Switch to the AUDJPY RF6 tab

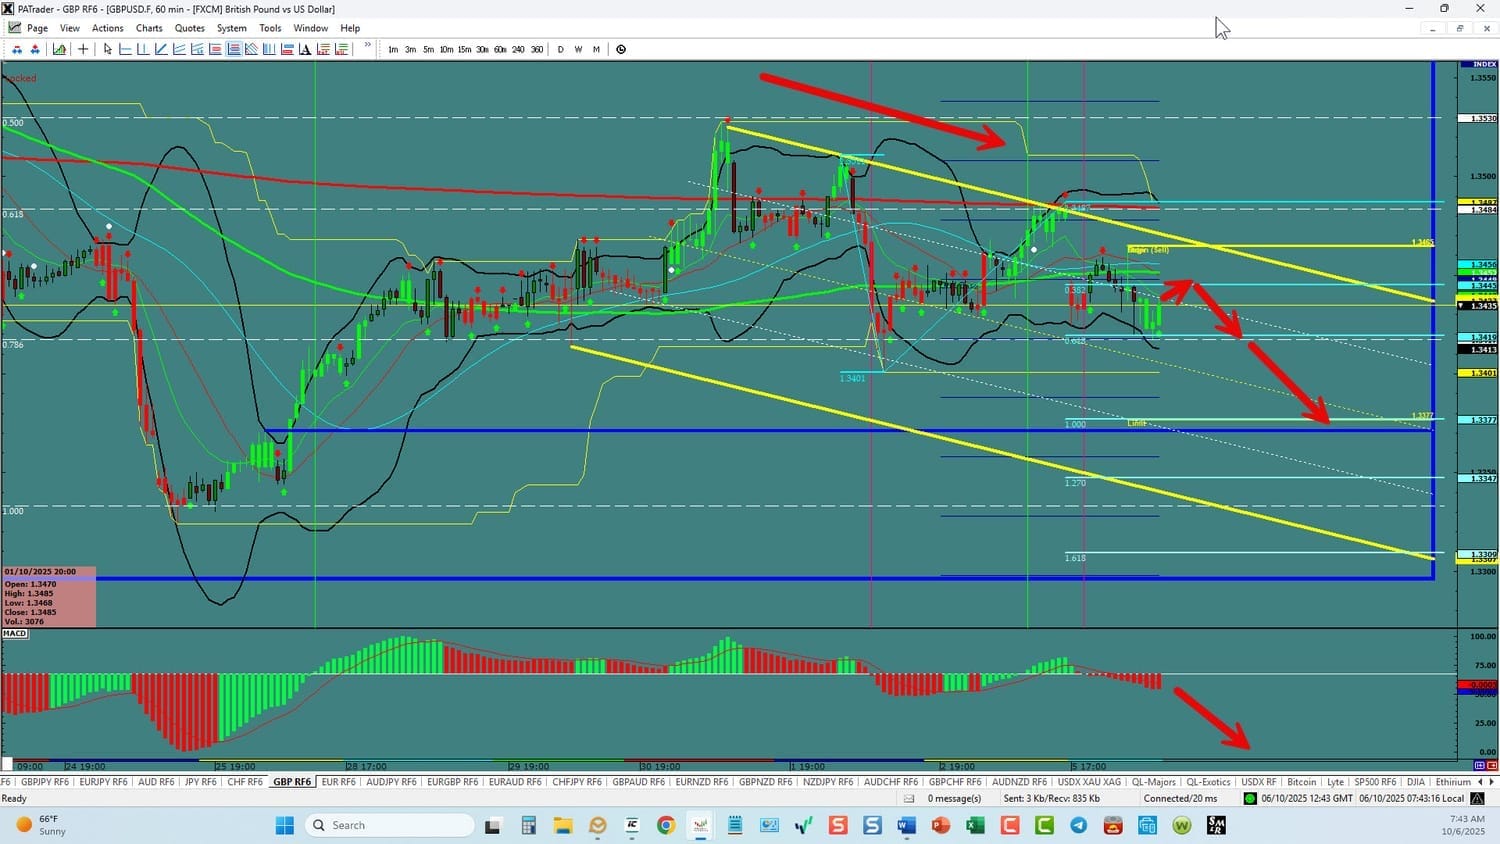(x=391, y=782)
